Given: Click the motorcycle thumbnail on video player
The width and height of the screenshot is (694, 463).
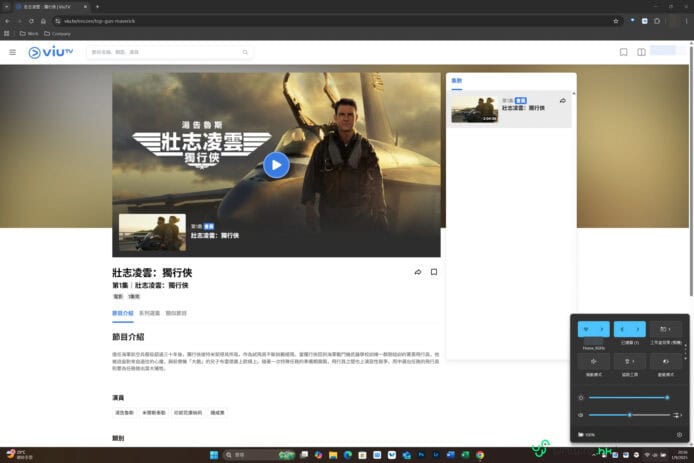Looking at the screenshot, I should tap(152, 232).
